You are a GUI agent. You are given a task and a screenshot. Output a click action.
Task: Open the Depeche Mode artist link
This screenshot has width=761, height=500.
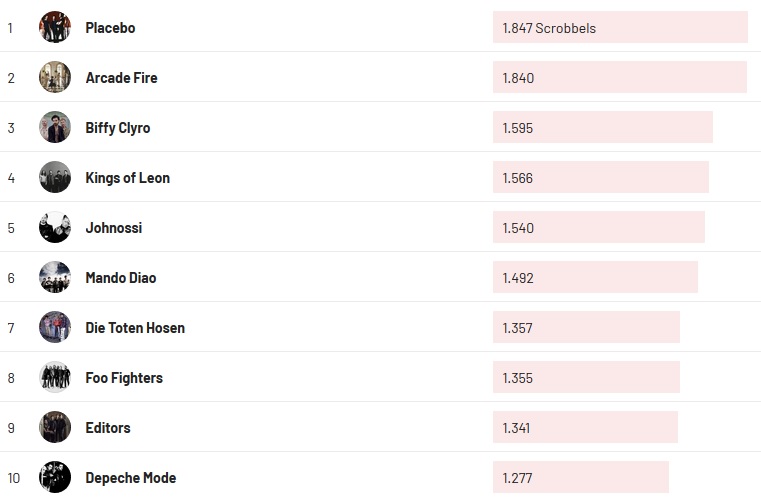pyautogui.click(x=131, y=478)
